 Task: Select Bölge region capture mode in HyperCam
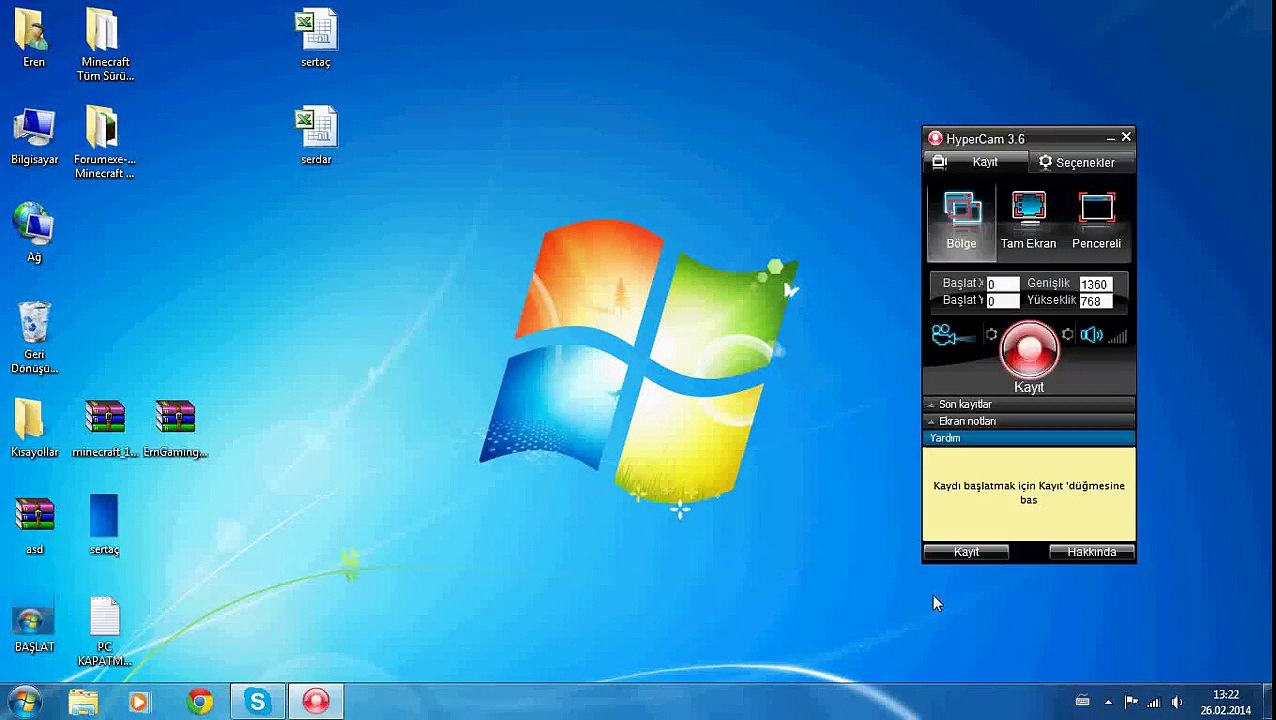tap(961, 222)
